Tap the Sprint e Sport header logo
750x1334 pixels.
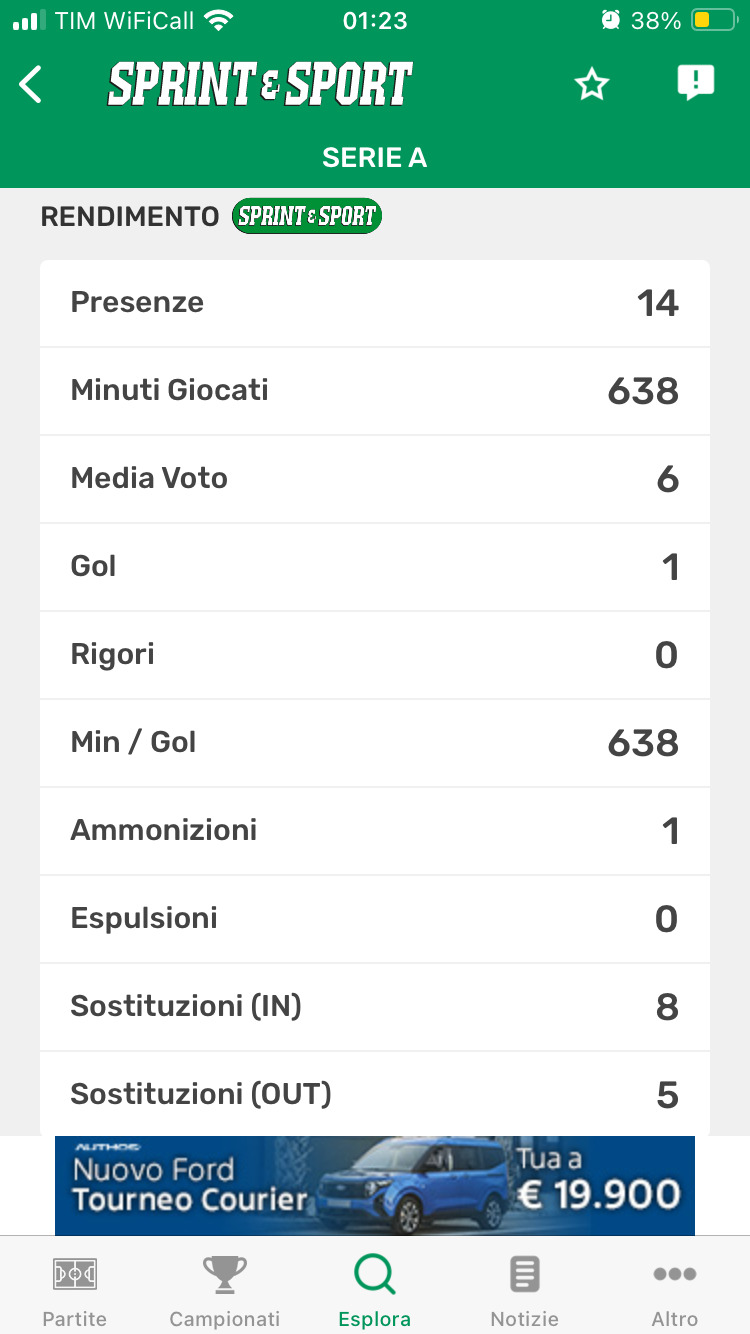tap(260, 85)
